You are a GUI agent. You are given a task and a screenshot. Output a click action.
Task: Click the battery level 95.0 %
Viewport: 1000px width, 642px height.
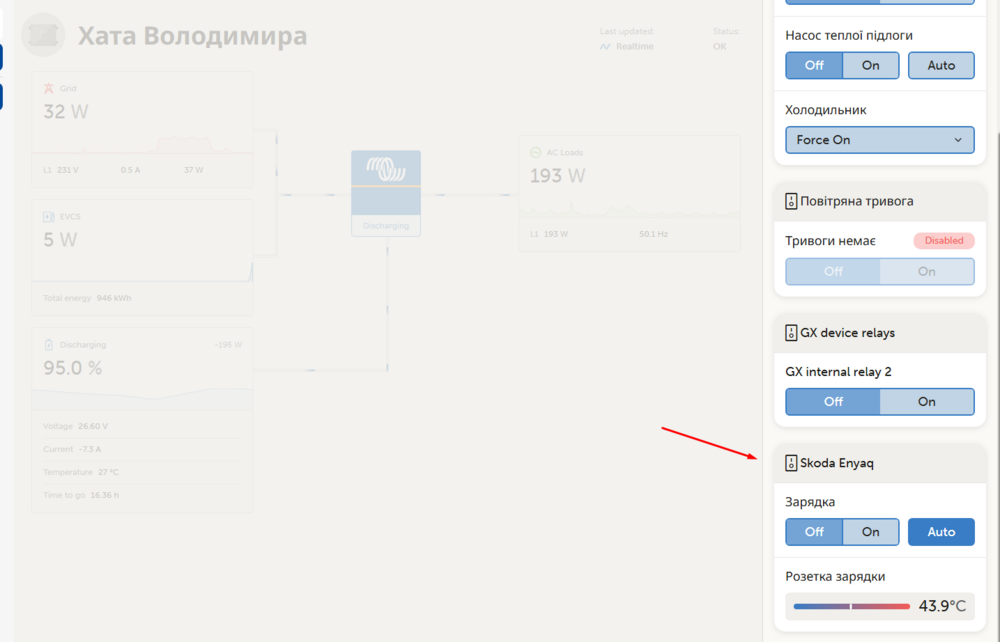[x=73, y=368]
